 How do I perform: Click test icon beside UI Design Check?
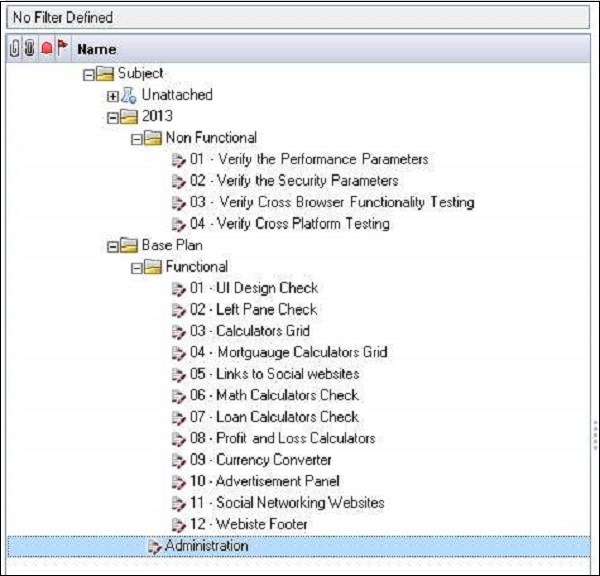click(179, 289)
